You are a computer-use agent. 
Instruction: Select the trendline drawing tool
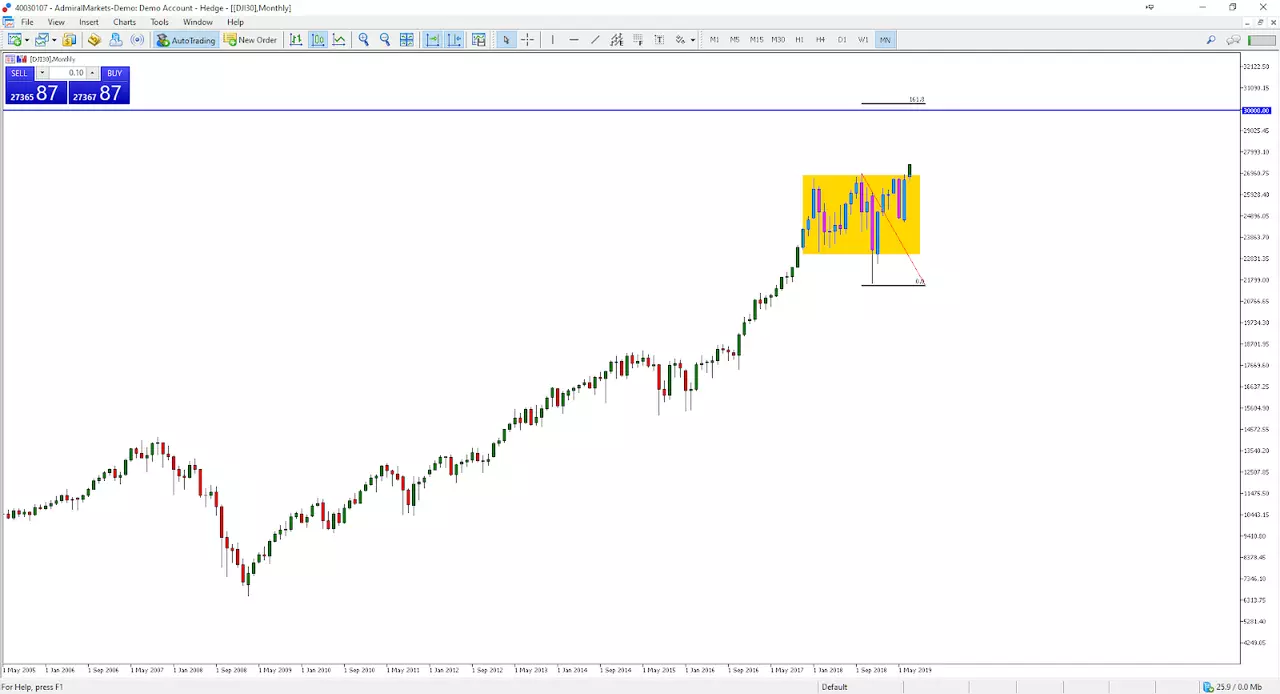point(595,40)
